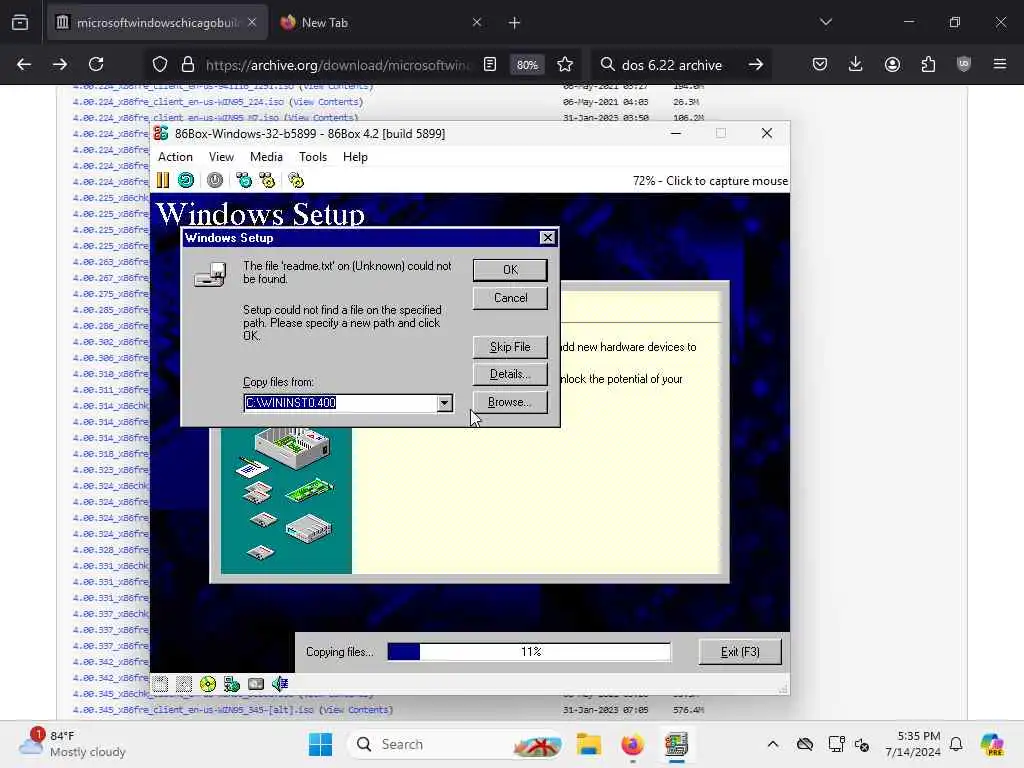This screenshot has width=1024, height=768.
Task: Send Ctrl+Alt+Del via the teal keyboard icon
Action: pos(244,180)
